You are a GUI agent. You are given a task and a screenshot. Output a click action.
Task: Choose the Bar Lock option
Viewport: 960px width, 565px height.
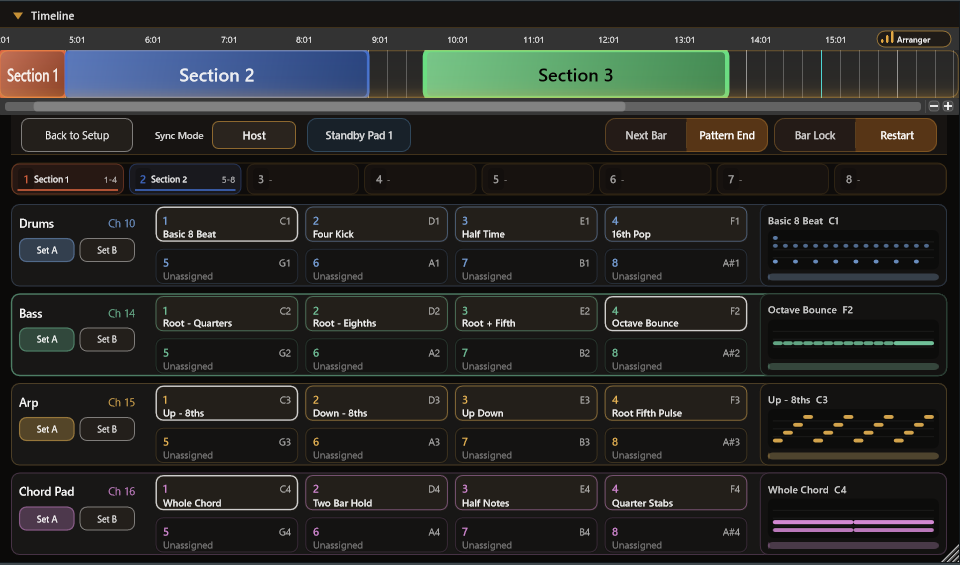(815, 135)
